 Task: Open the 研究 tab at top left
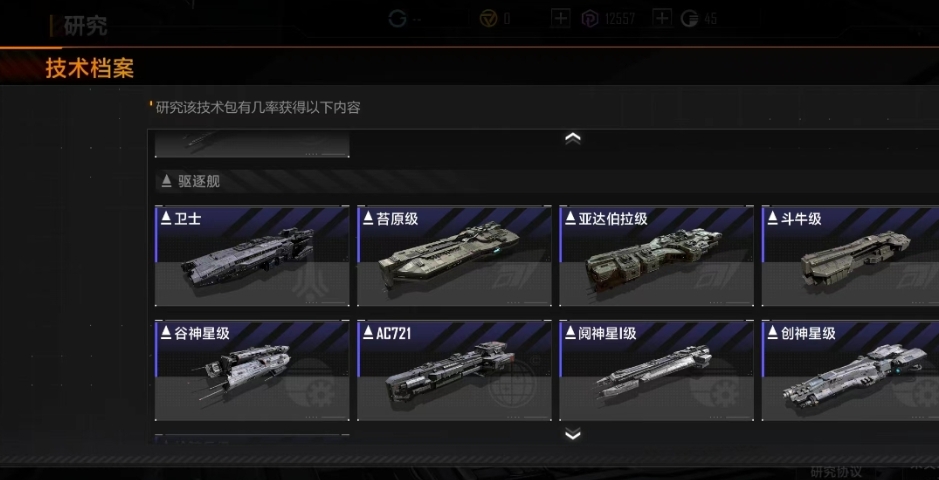pos(85,26)
